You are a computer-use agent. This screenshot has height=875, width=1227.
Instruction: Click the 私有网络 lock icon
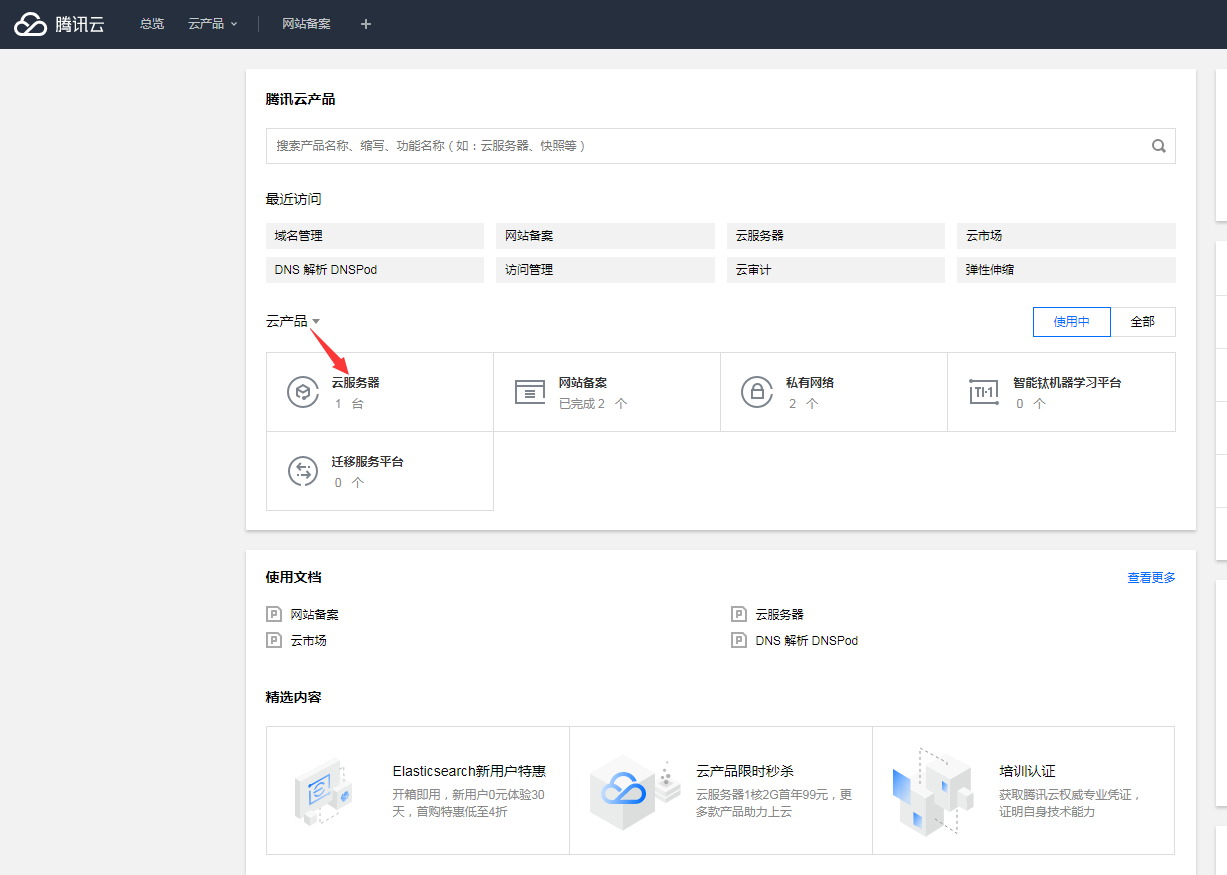(757, 392)
